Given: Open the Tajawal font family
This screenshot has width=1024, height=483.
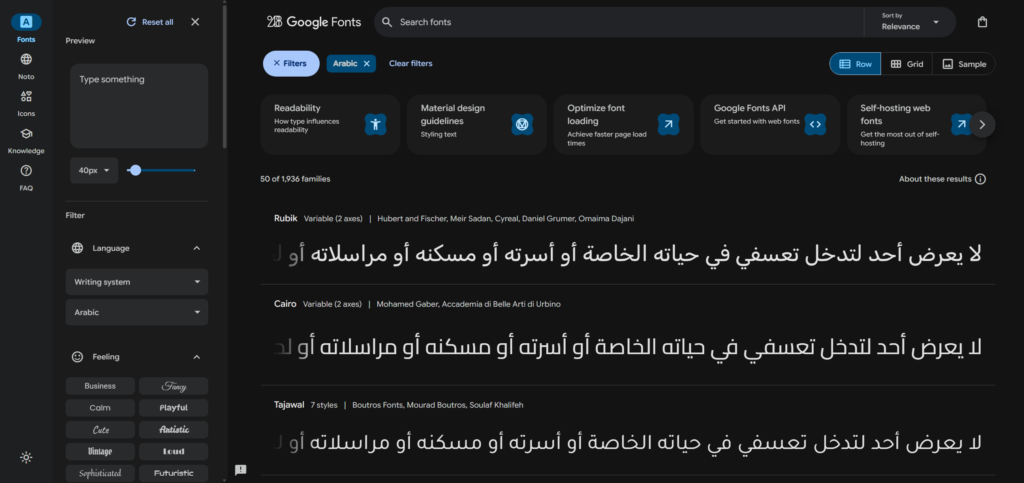Looking at the screenshot, I should [x=289, y=405].
